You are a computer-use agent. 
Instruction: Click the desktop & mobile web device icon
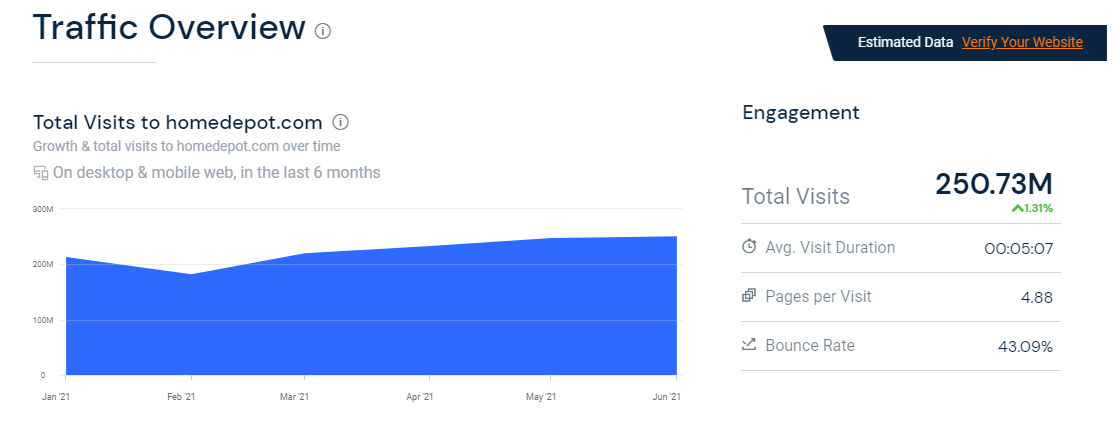point(41,173)
